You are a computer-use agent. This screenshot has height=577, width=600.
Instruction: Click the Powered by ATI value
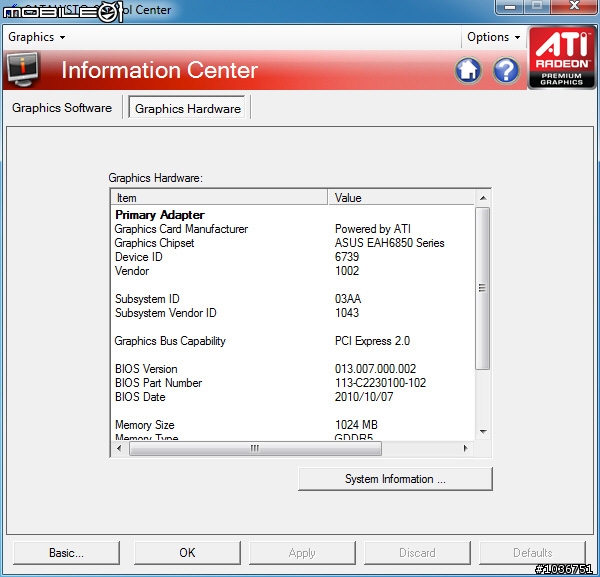coord(373,229)
